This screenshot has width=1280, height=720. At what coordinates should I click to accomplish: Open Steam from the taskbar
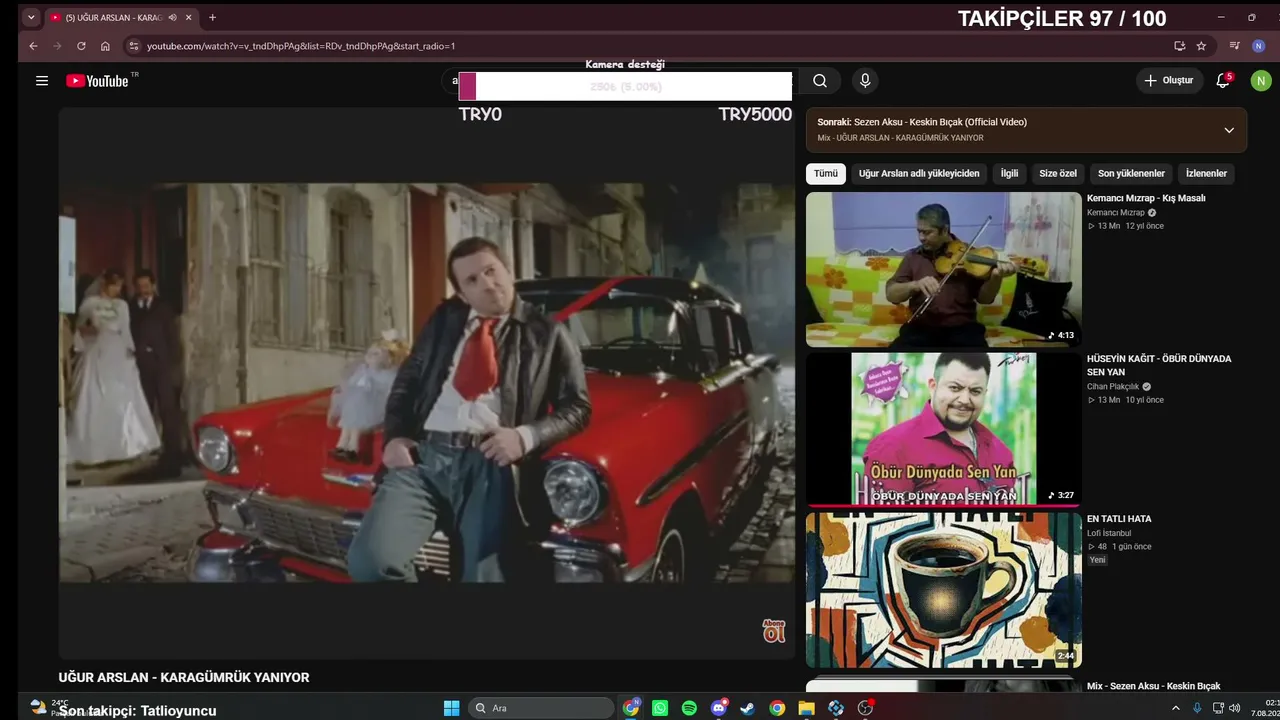click(747, 708)
